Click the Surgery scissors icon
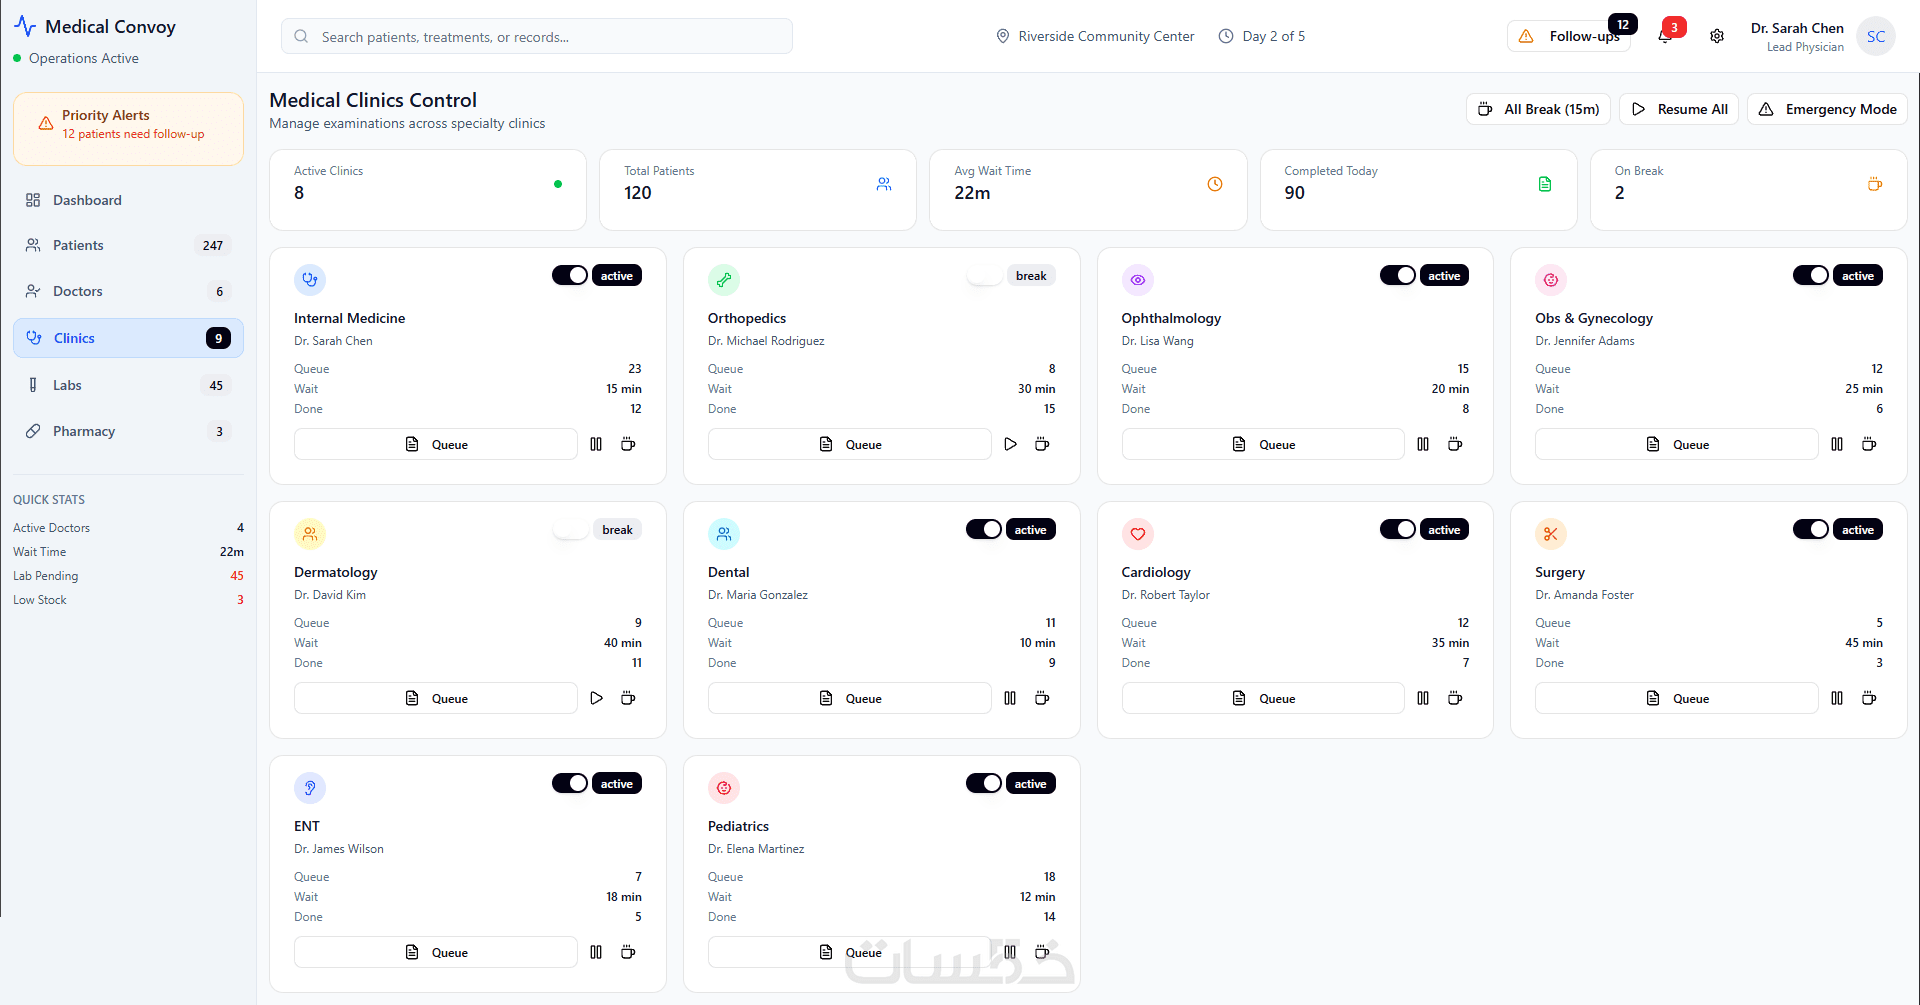This screenshot has height=1005, width=1920. point(1551,534)
